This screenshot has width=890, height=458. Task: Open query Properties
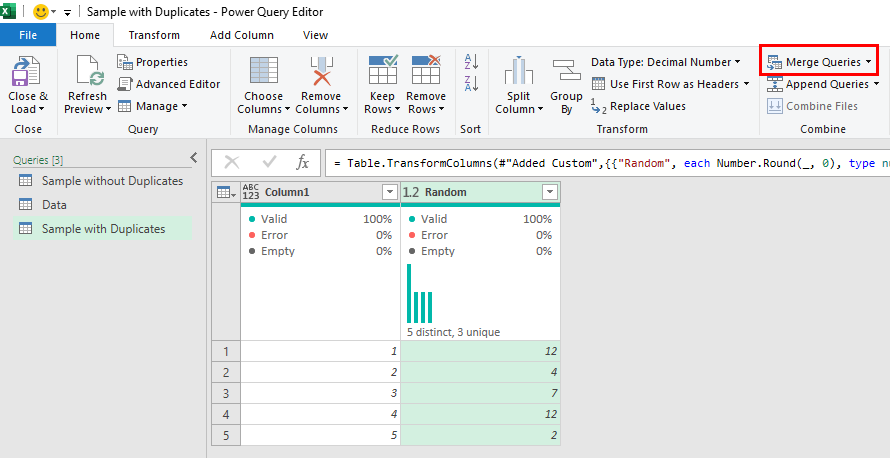tap(153, 62)
